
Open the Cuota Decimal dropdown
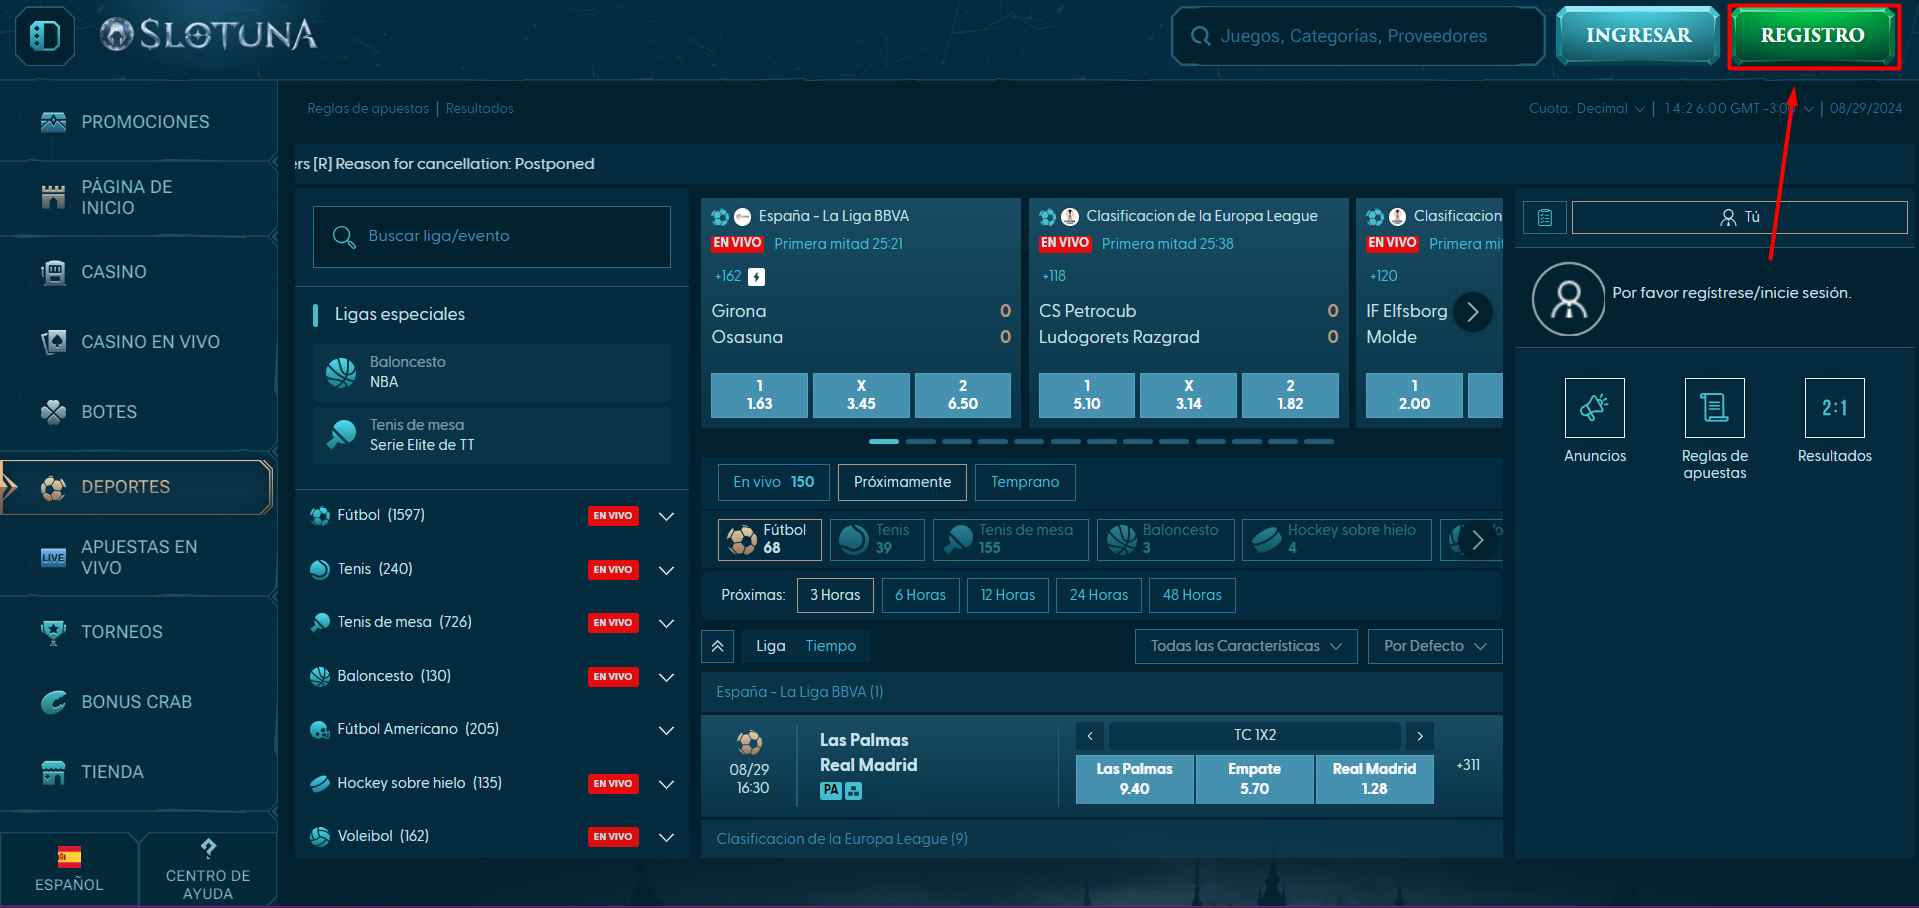(x=1587, y=109)
